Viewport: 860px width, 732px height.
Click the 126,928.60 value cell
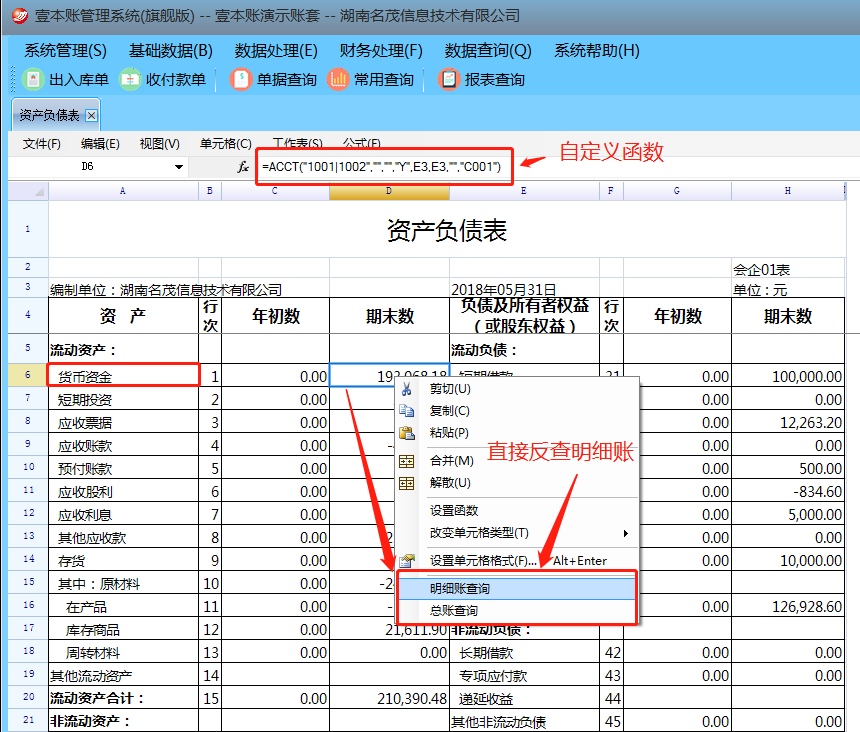(x=788, y=605)
